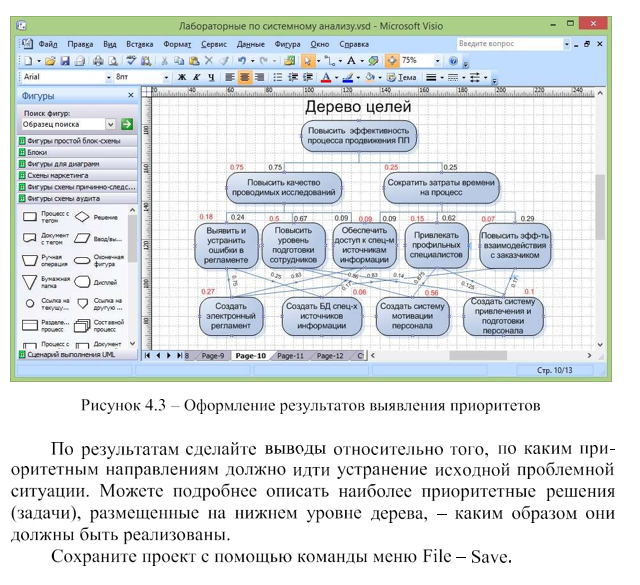
Task: Click the Введите вопрос help field
Action: pyautogui.click(x=510, y=44)
